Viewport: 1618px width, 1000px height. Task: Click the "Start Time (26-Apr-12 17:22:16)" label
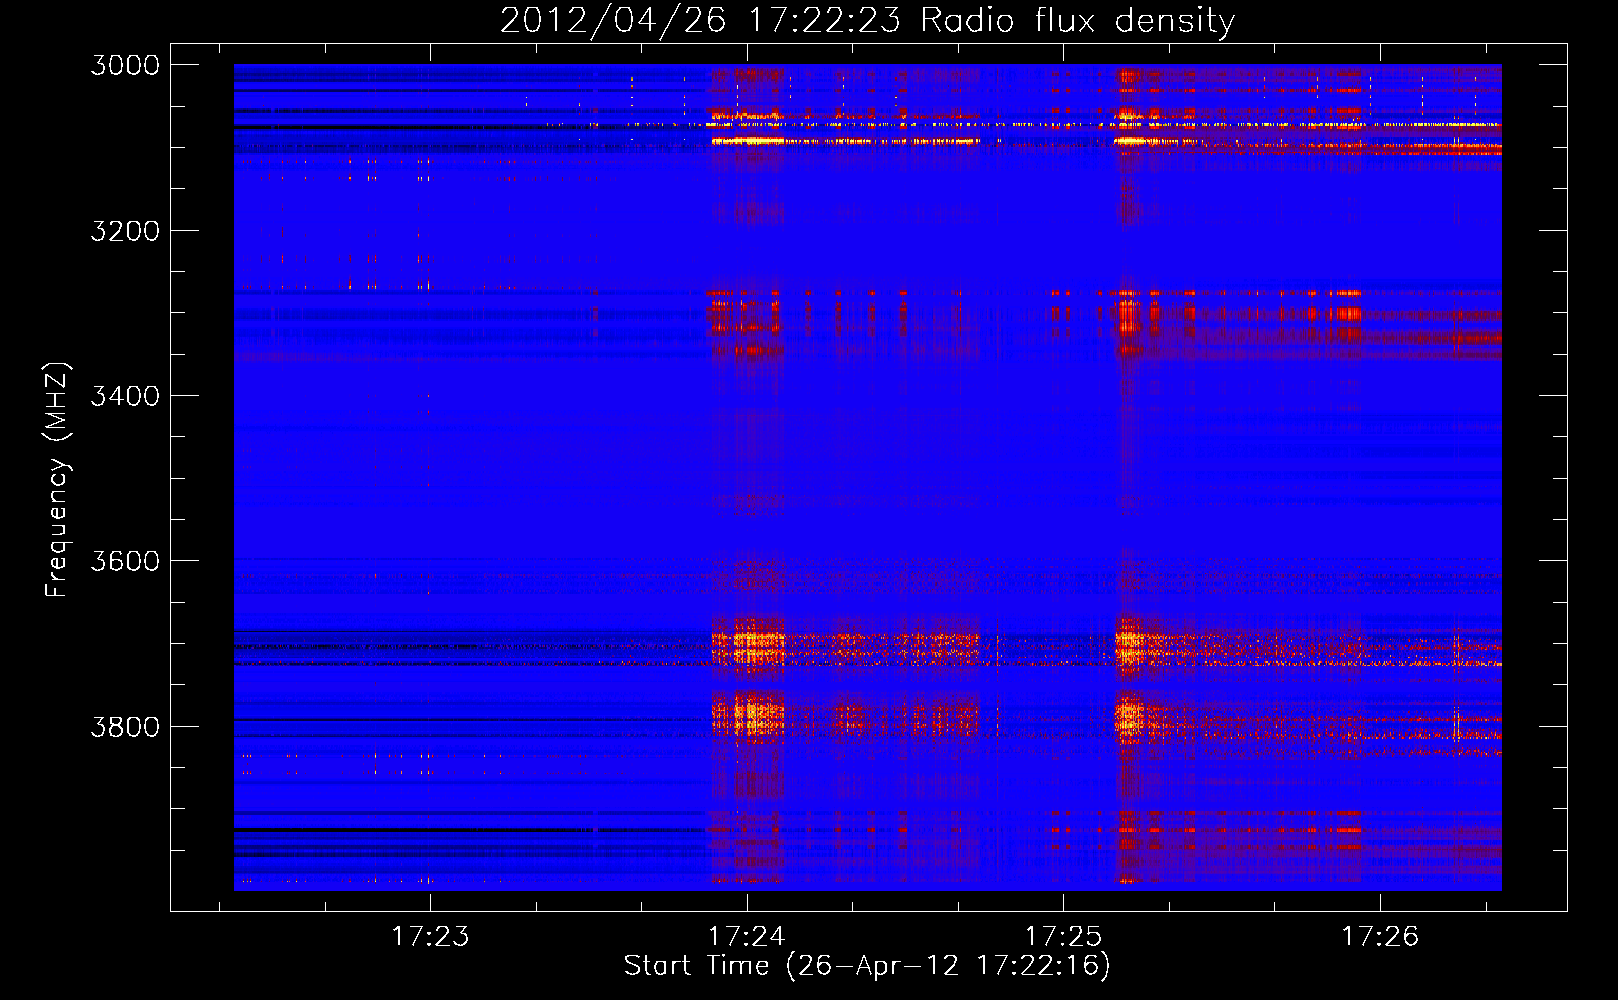(x=867, y=966)
